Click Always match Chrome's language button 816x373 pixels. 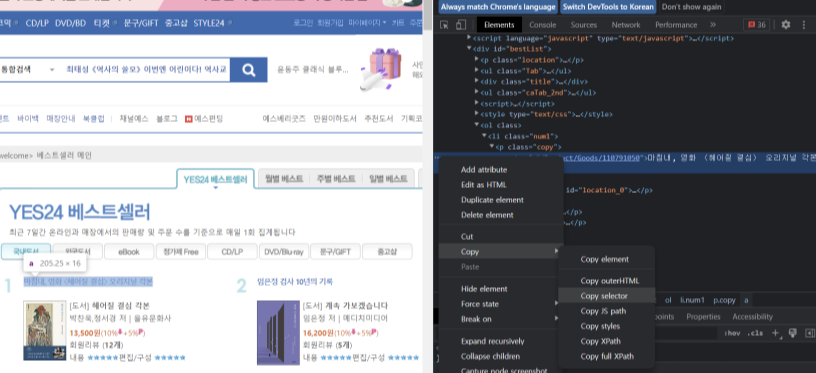(498, 7)
